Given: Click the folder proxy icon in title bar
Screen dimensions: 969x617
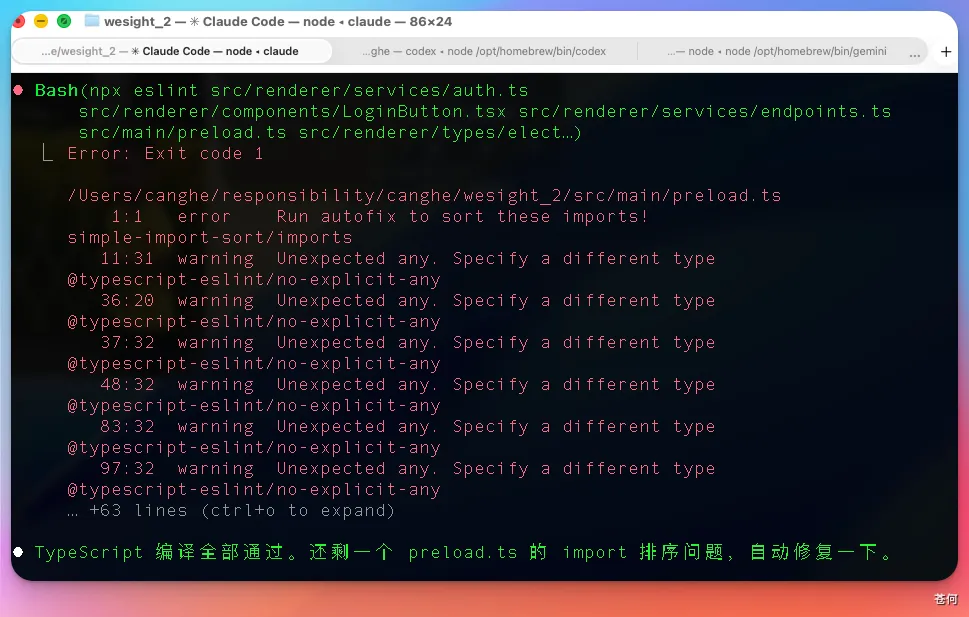Looking at the screenshot, I should click(x=92, y=21).
